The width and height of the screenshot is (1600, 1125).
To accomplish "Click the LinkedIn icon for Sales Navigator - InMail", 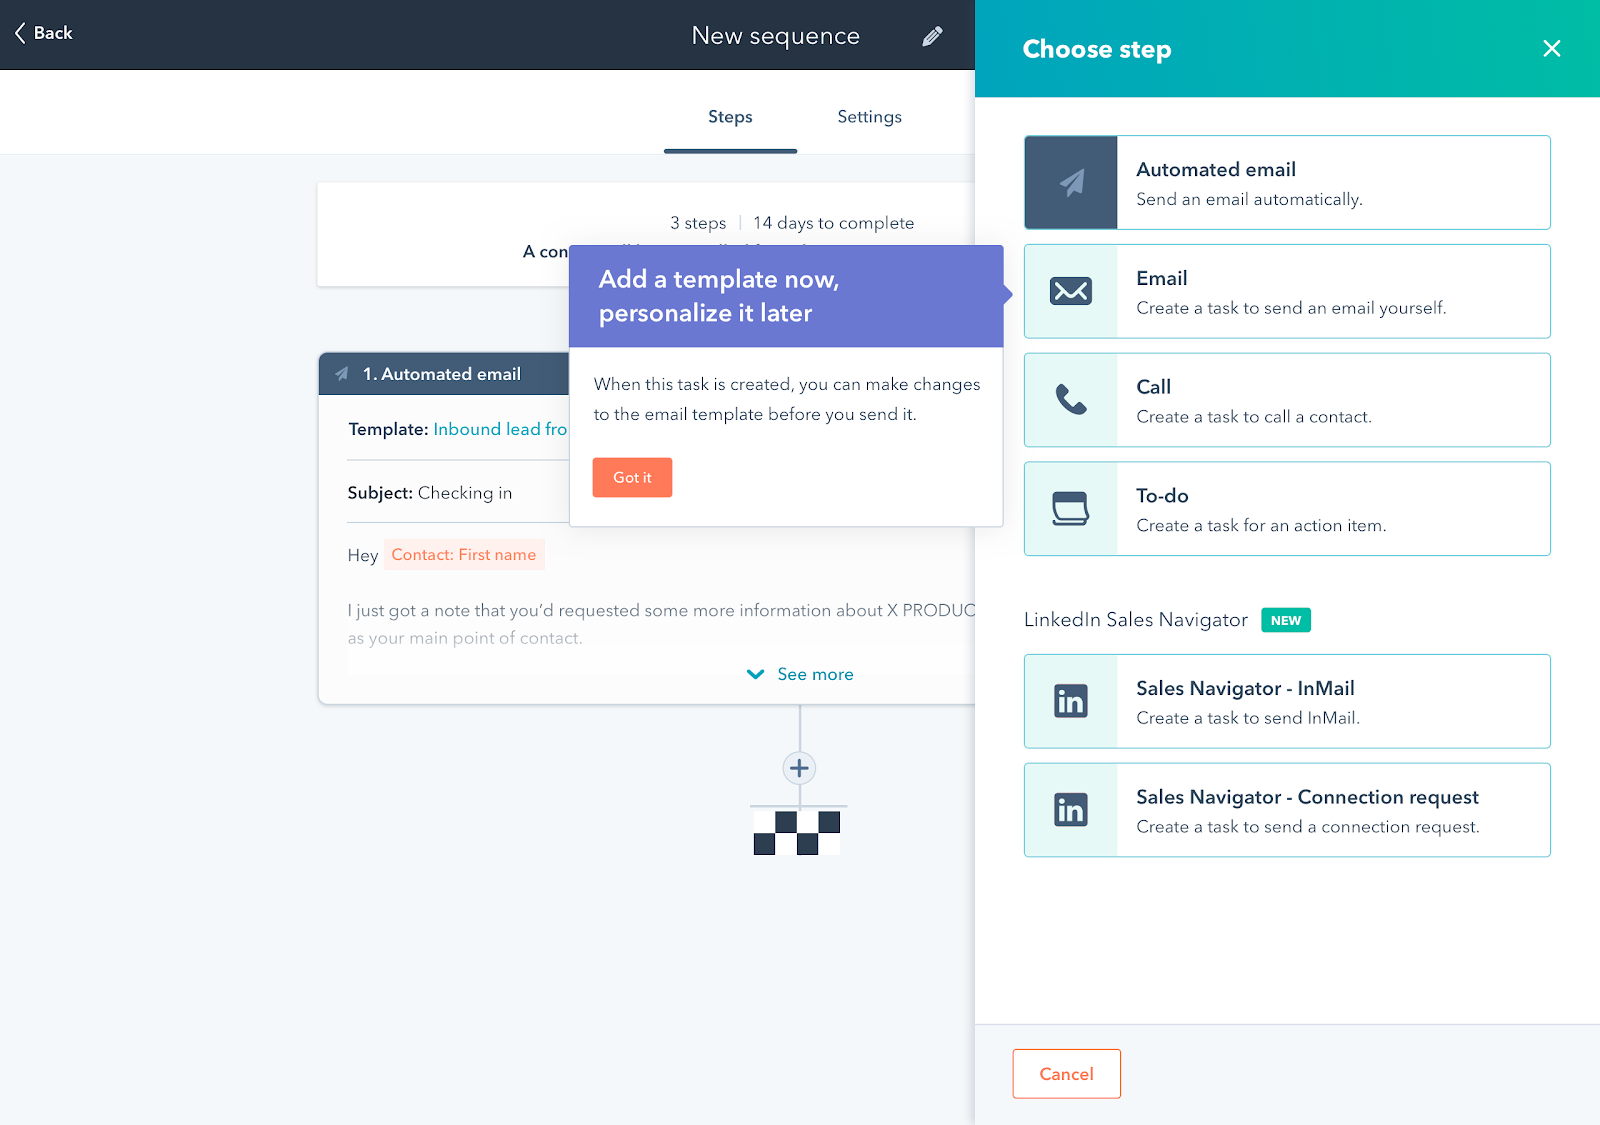I will [x=1071, y=701].
